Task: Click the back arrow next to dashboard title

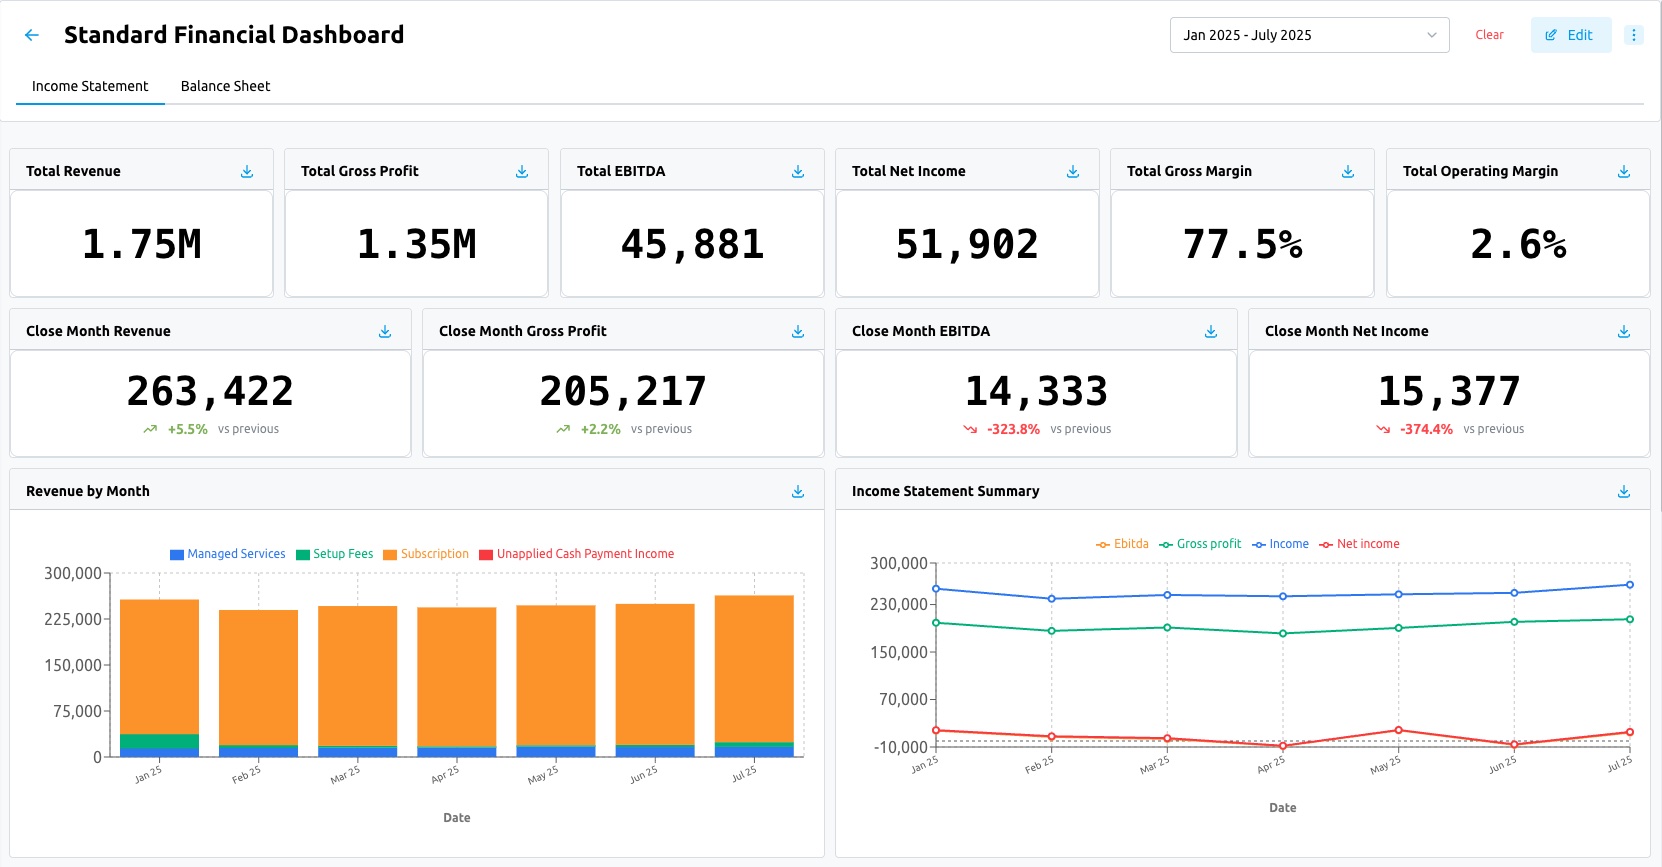Action: tap(32, 35)
